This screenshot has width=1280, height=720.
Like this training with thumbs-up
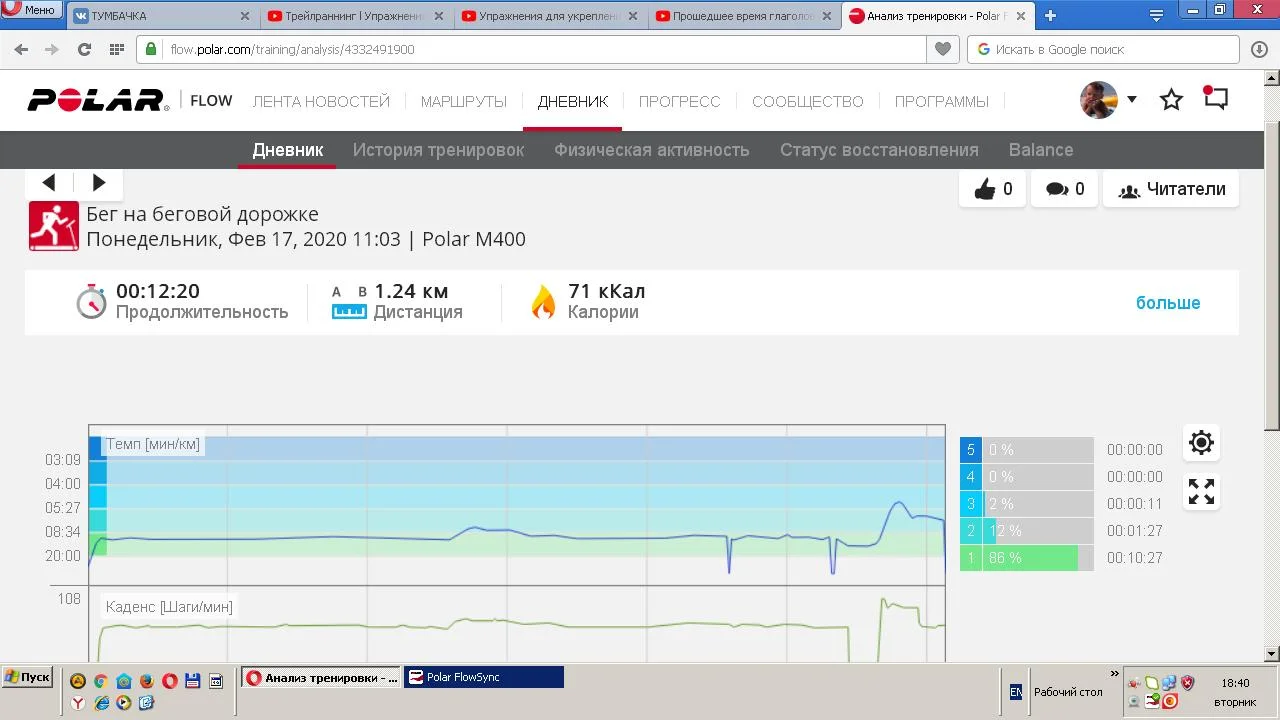point(992,189)
